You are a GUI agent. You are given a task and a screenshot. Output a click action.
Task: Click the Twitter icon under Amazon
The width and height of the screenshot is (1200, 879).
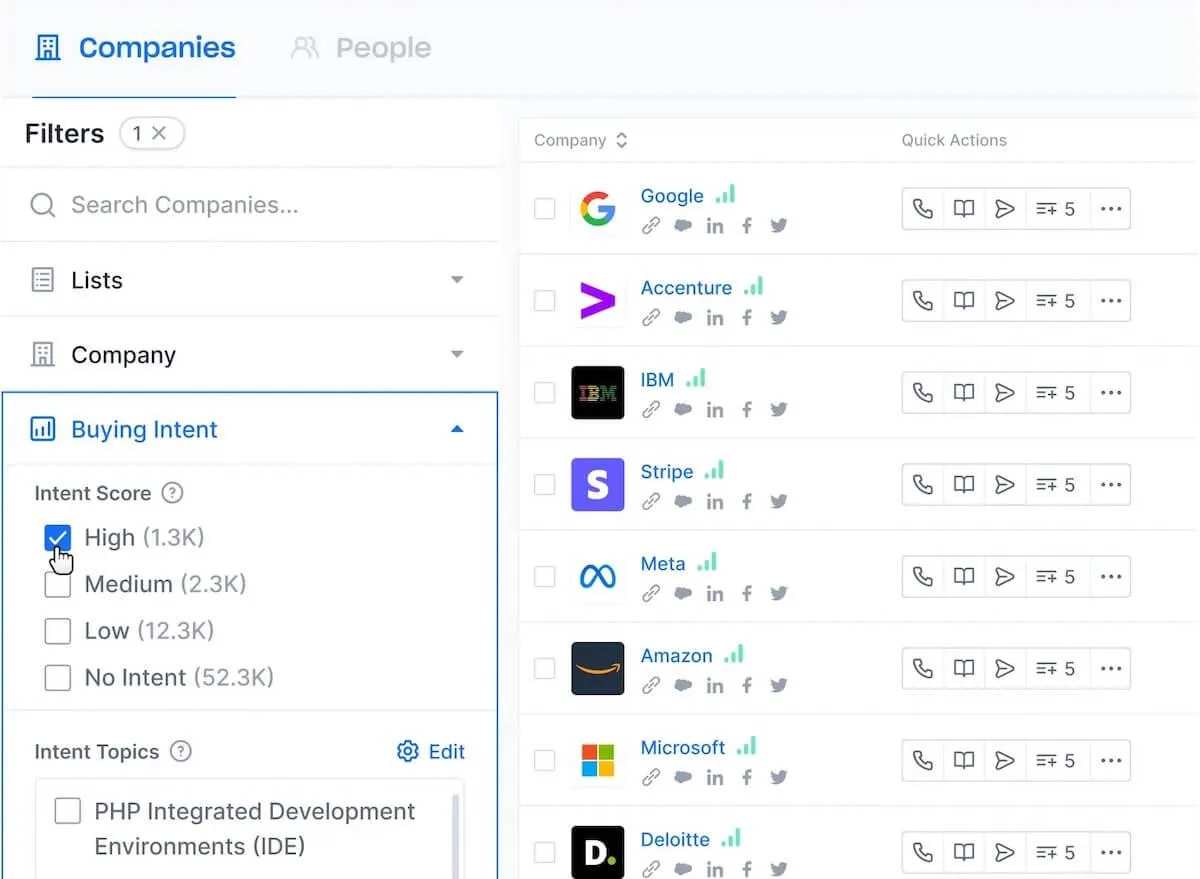point(779,686)
